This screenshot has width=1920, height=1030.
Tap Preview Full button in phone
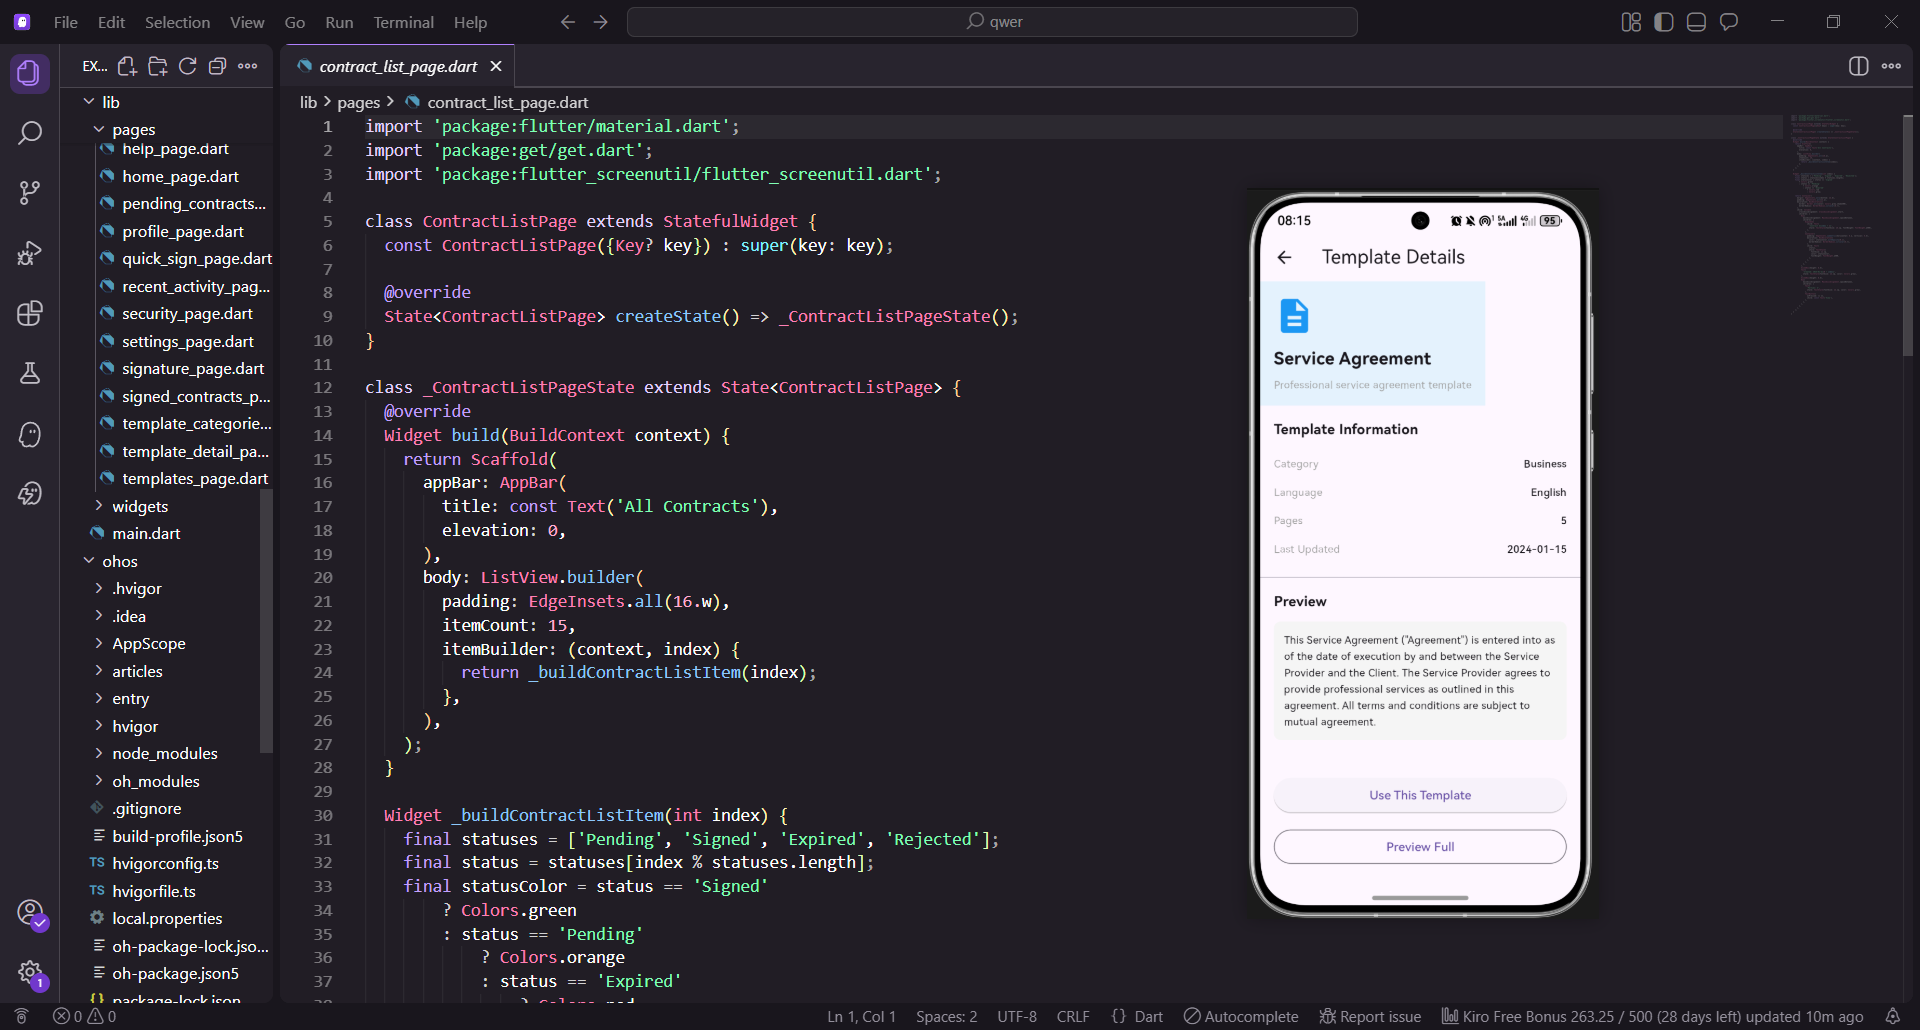point(1419,847)
